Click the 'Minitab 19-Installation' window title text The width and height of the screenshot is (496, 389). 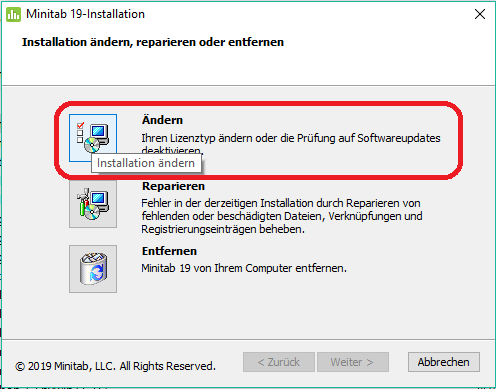[x=85, y=14]
